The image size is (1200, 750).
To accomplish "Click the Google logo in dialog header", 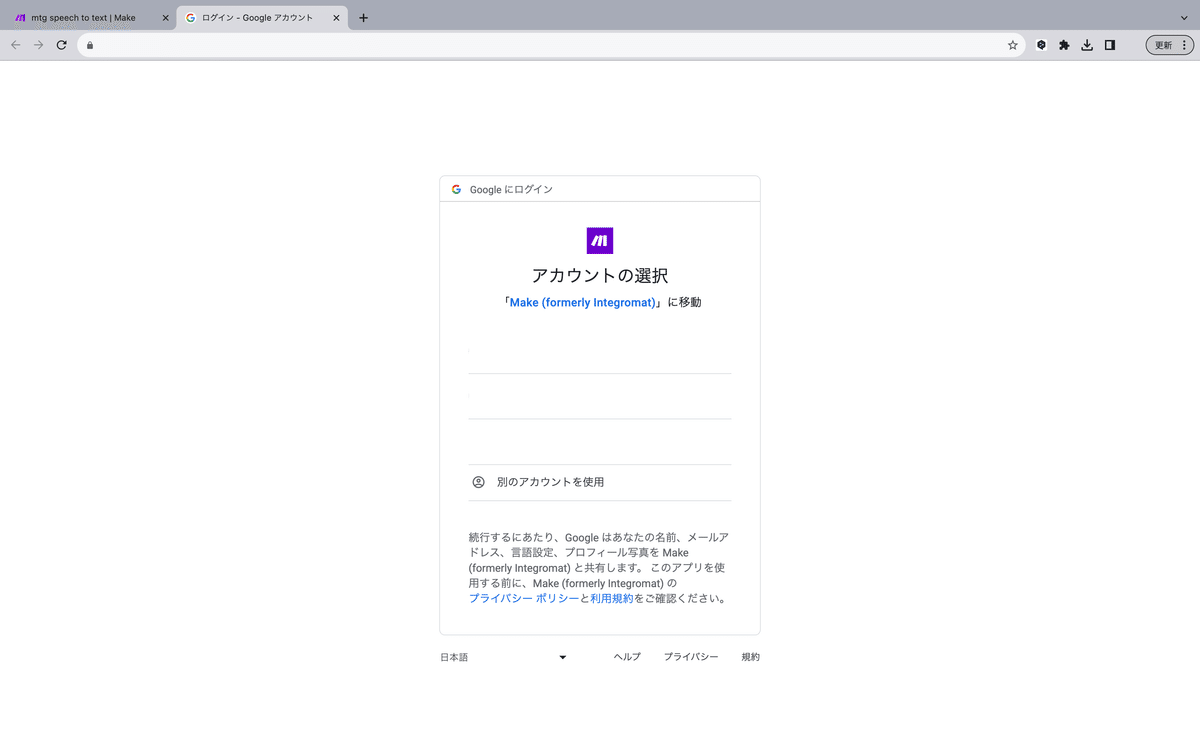I will pos(456,189).
